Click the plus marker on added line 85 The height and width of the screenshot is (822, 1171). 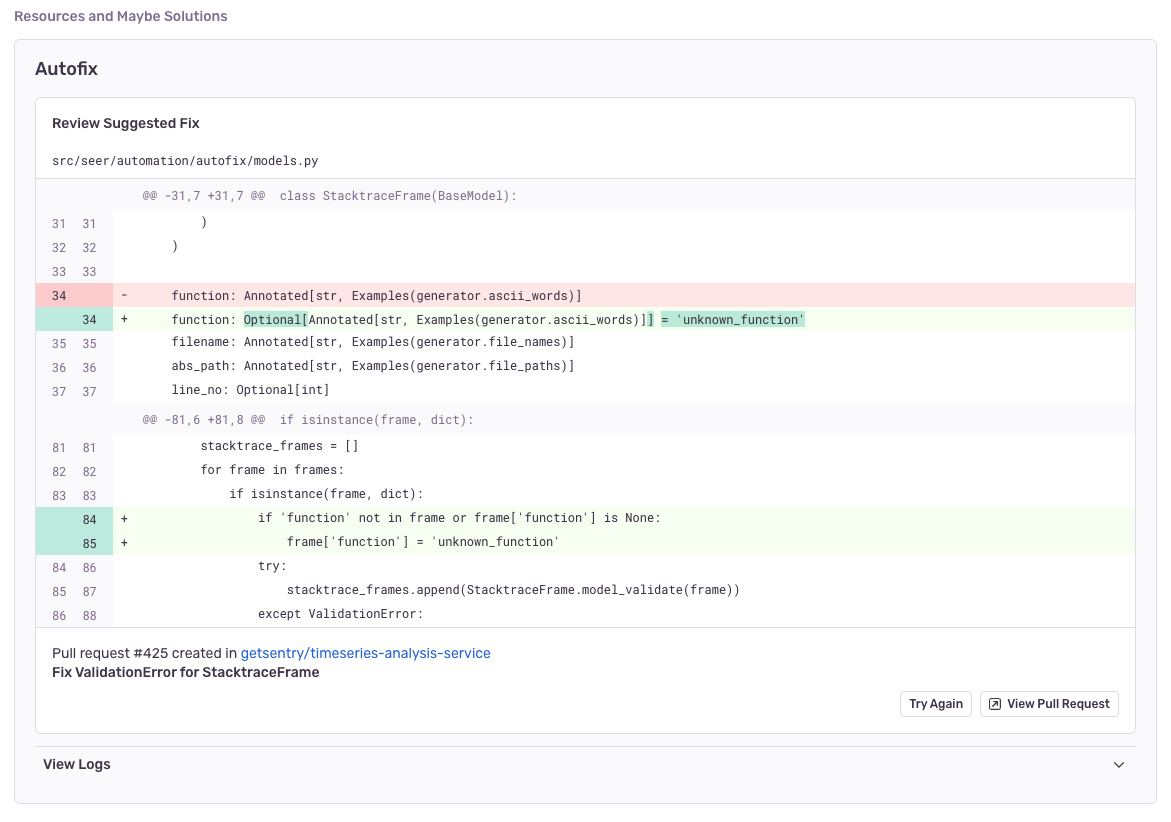click(124, 543)
